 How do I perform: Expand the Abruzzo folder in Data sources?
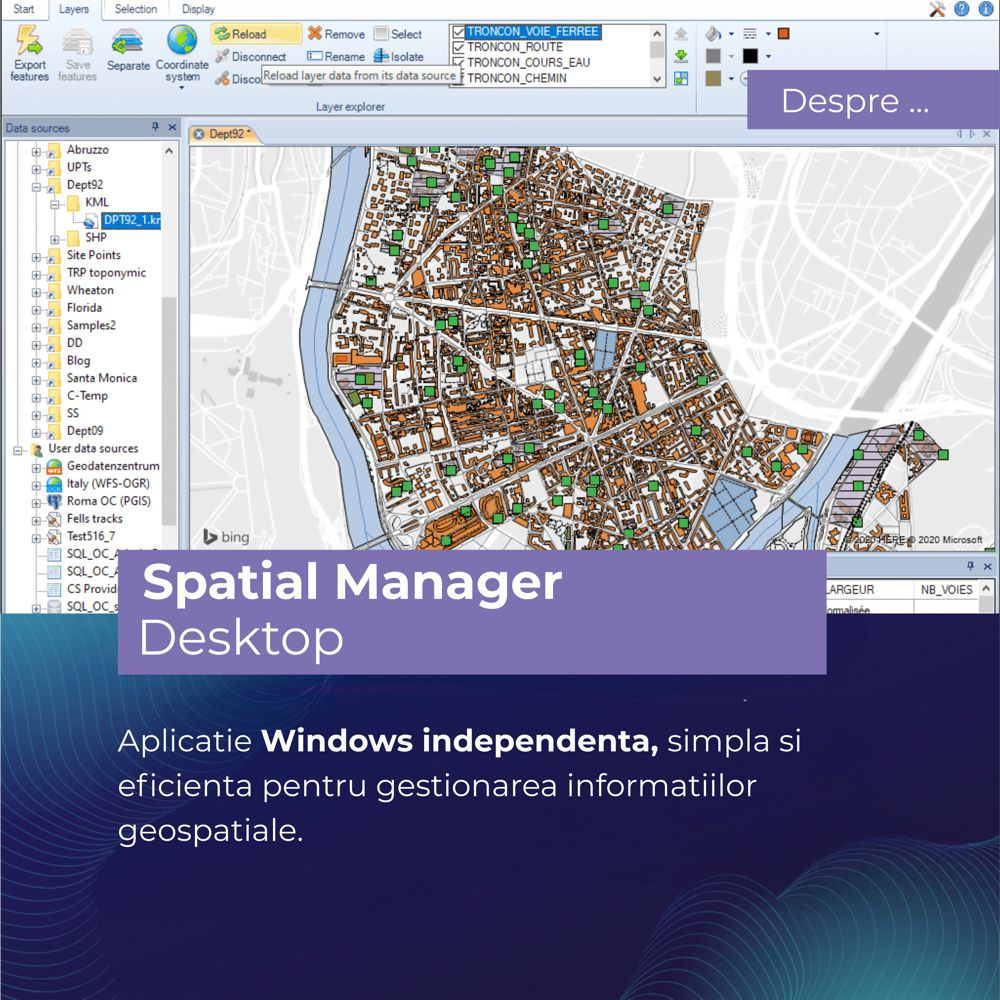(37, 151)
